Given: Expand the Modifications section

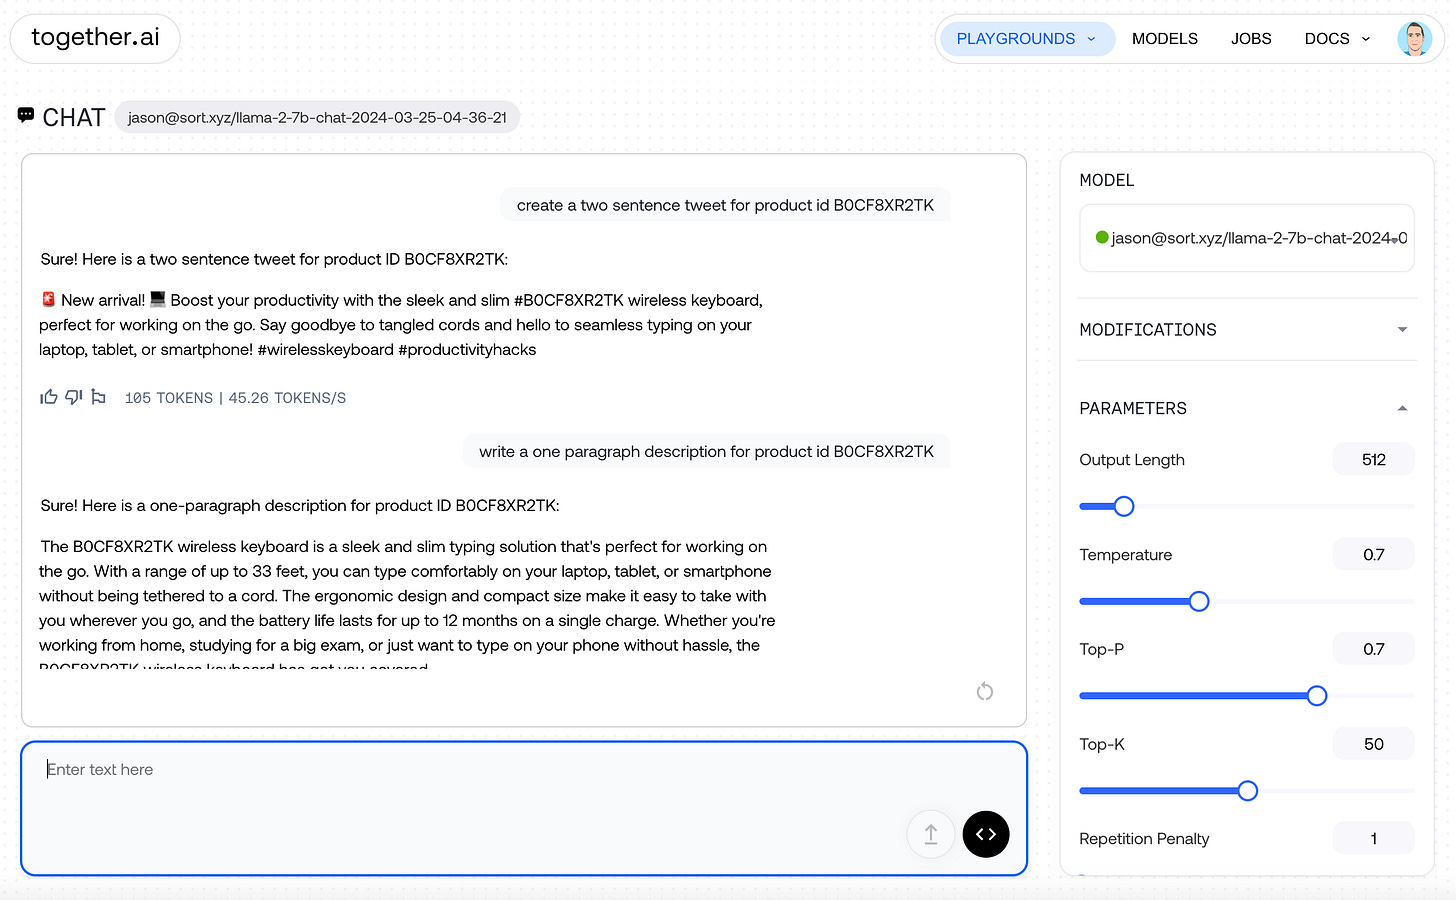Looking at the screenshot, I should tap(1247, 330).
